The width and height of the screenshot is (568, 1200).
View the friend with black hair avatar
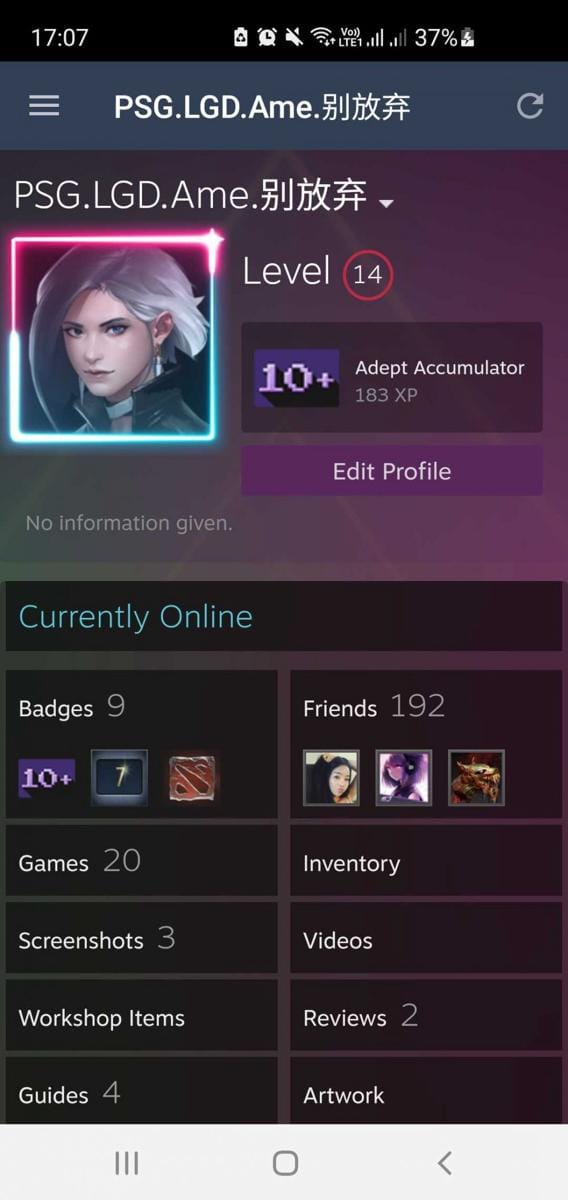[331, 778]
